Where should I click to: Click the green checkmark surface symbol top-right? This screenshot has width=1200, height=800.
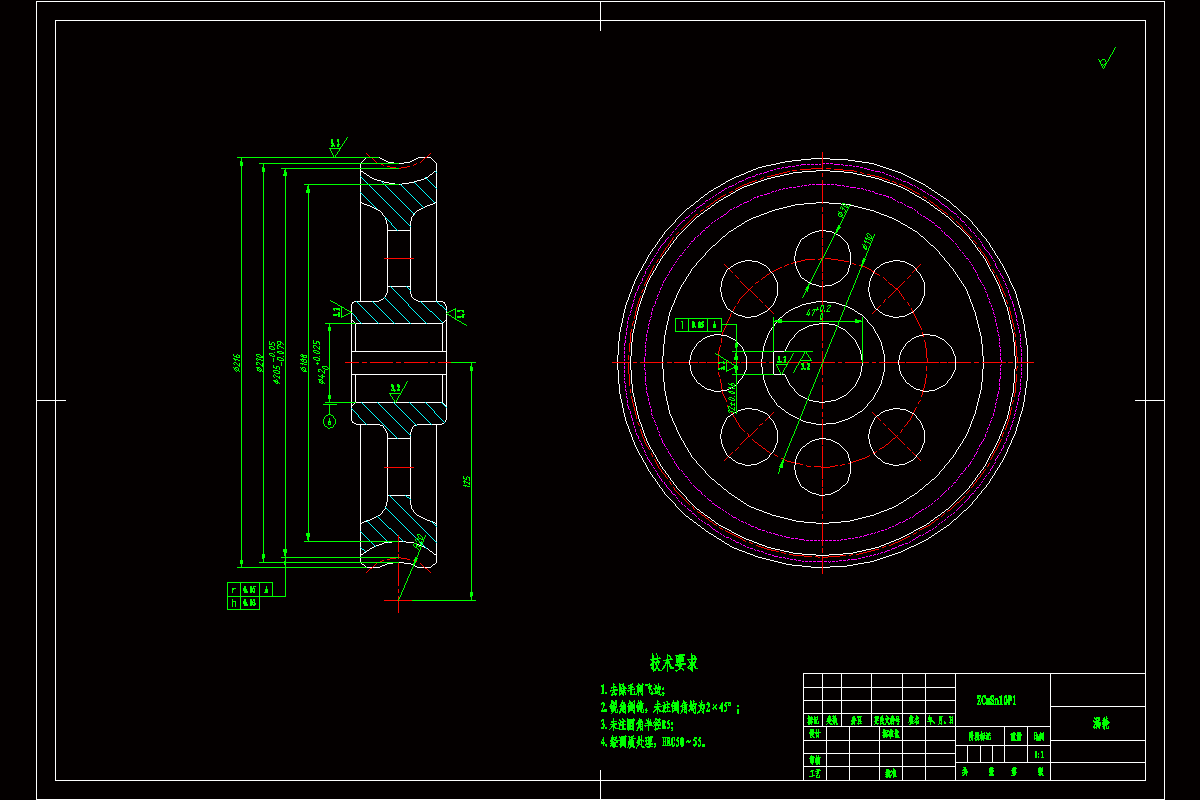coord(1106,59)
